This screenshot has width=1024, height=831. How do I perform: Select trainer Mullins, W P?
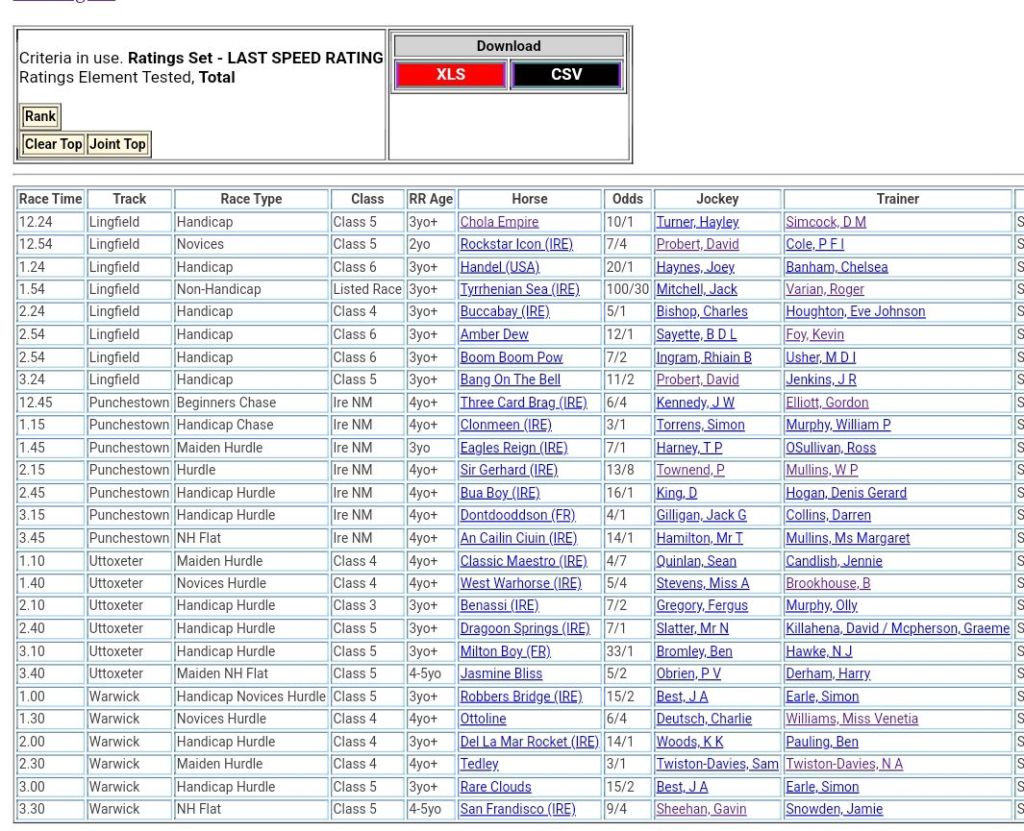click(821, 470)
